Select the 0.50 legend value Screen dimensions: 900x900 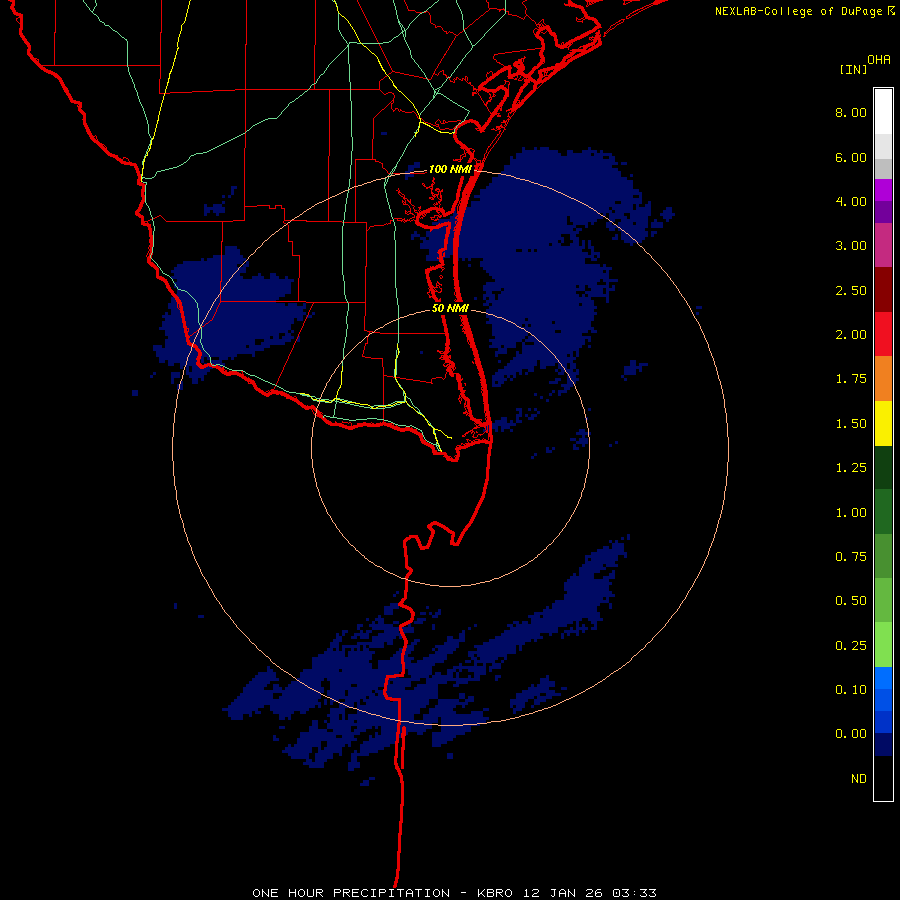click(x=851, y=601)
